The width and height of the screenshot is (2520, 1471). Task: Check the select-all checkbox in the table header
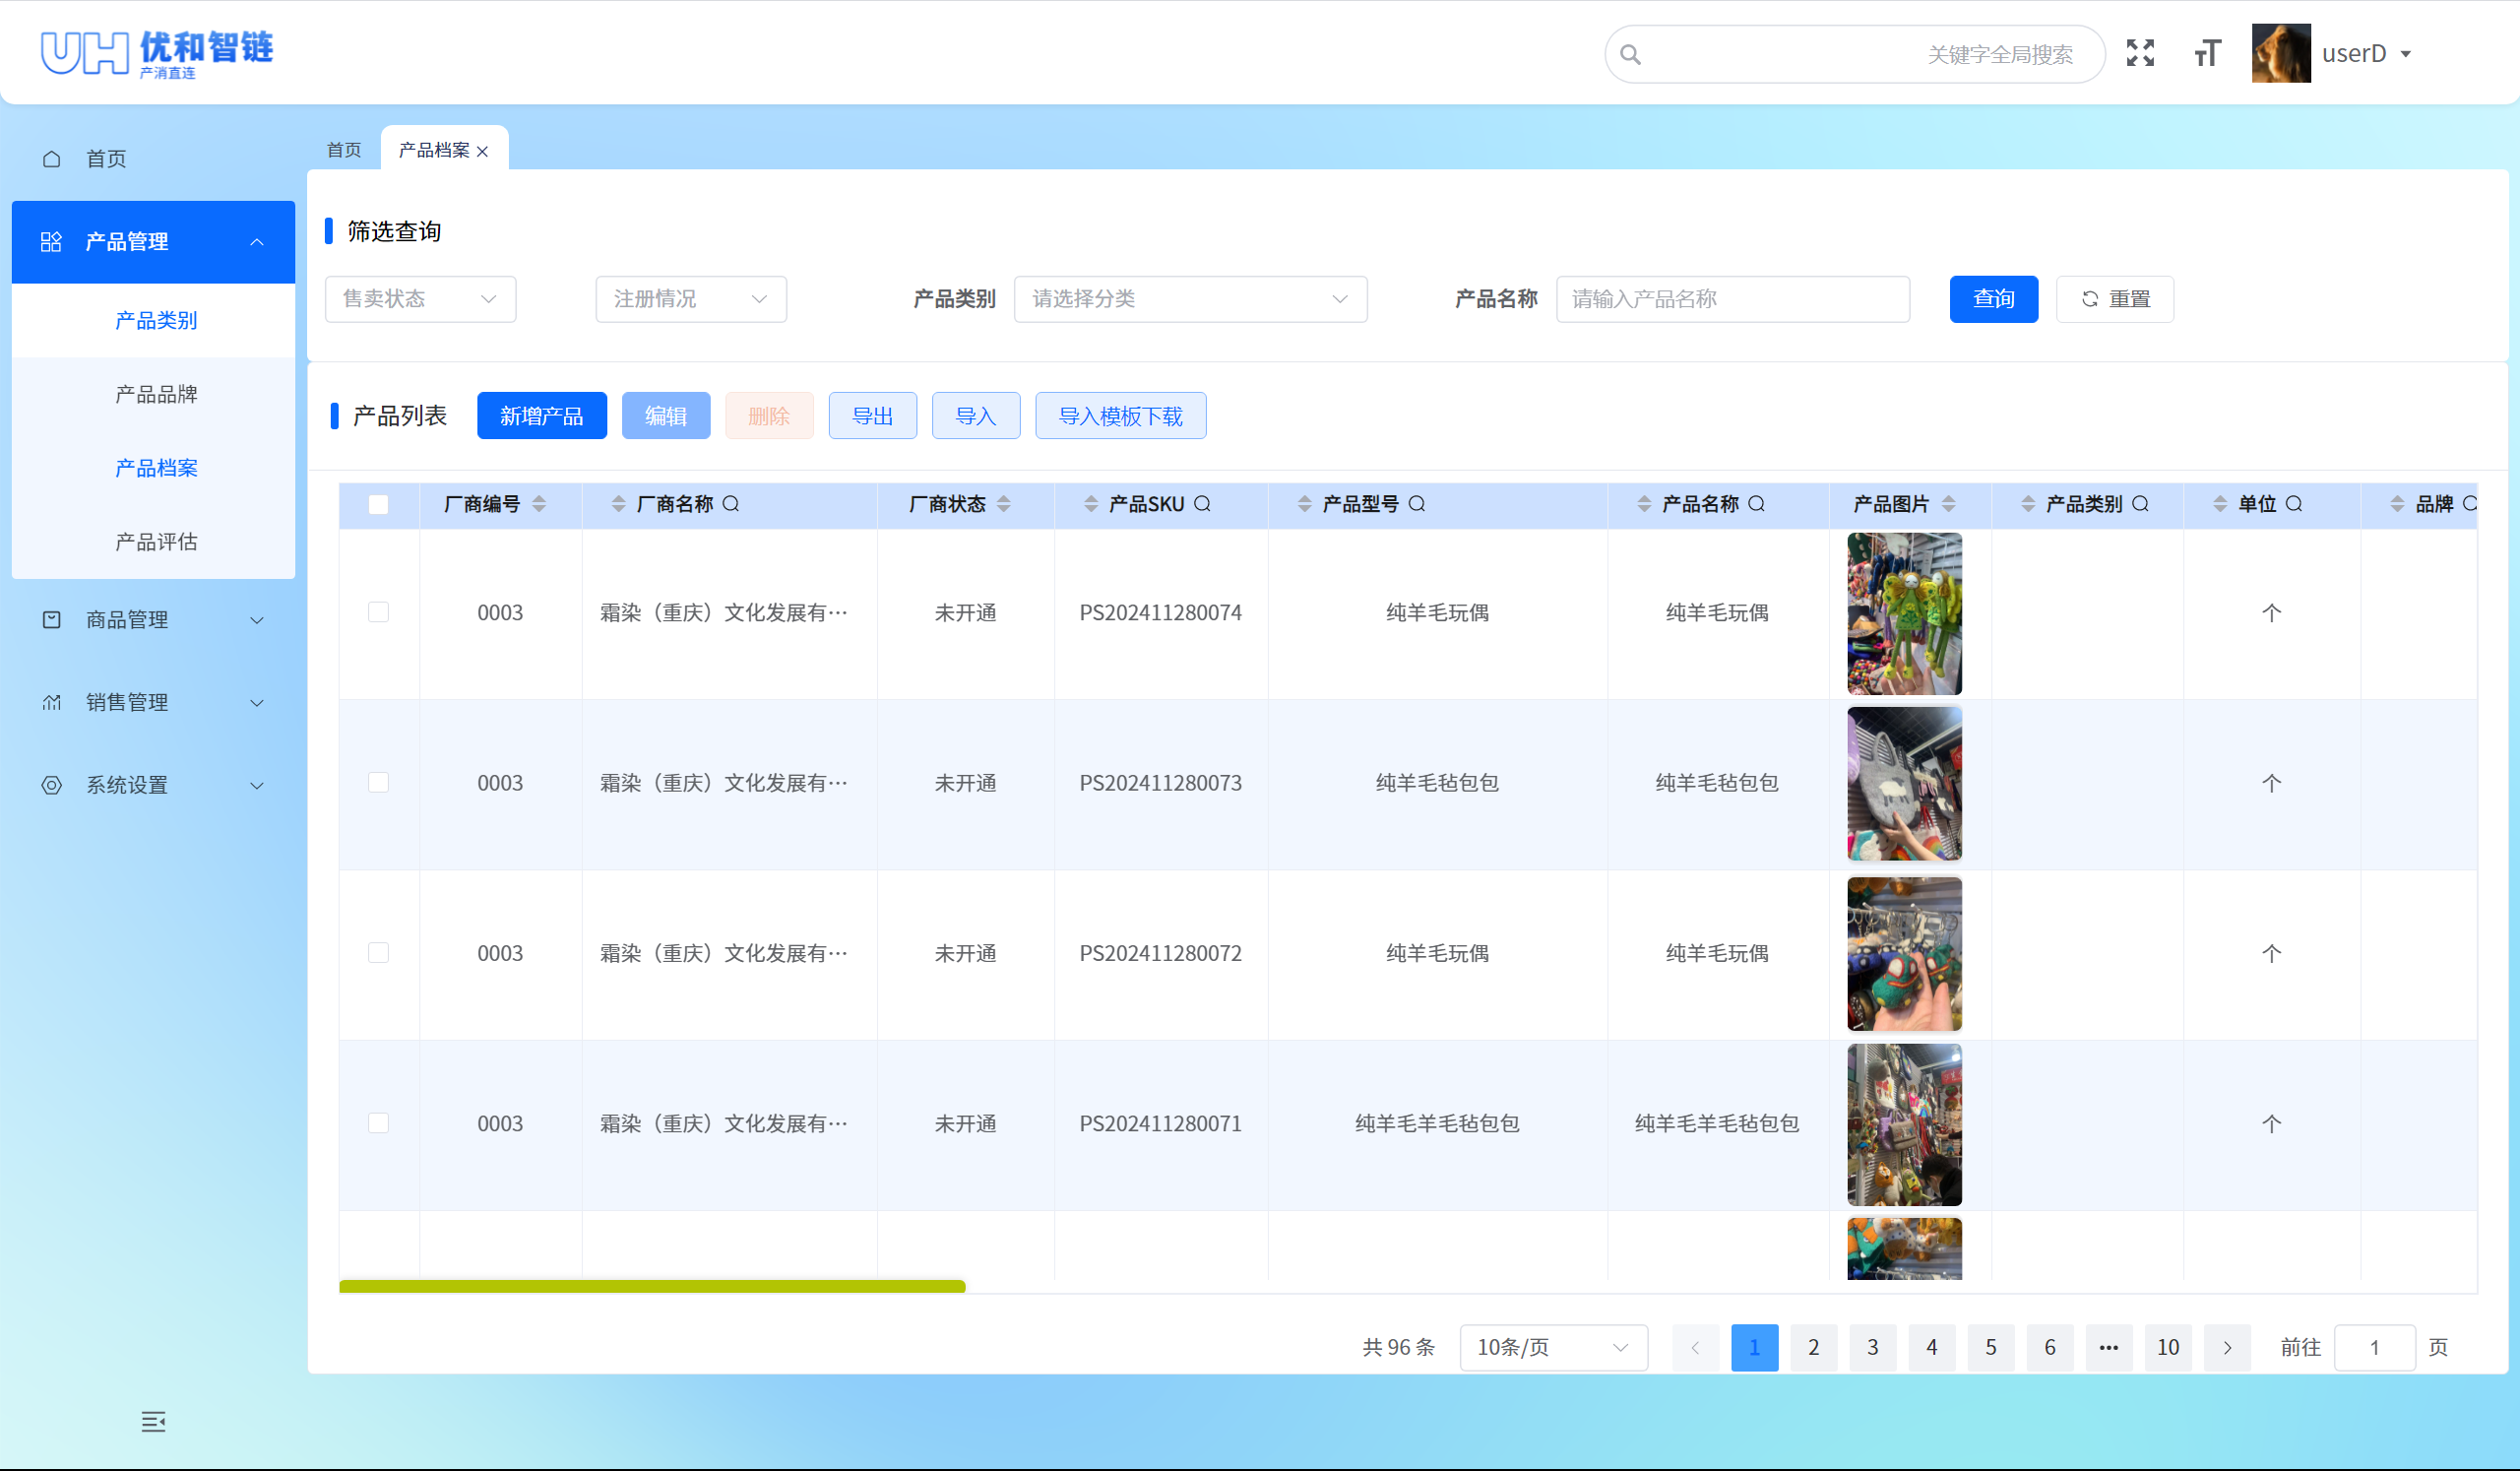click(378, 504)
